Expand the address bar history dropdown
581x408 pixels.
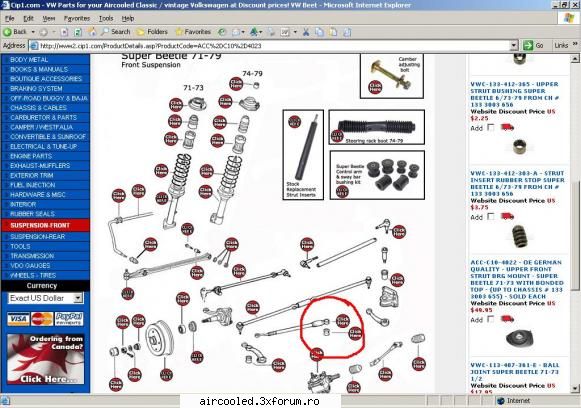pos(514,46)
